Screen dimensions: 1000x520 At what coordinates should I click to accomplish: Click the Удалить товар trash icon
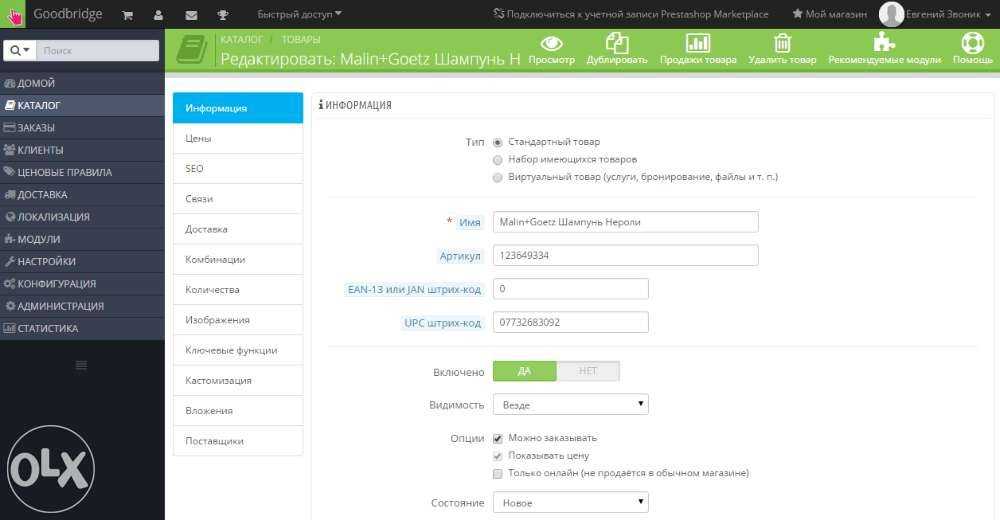click(782, 43)
